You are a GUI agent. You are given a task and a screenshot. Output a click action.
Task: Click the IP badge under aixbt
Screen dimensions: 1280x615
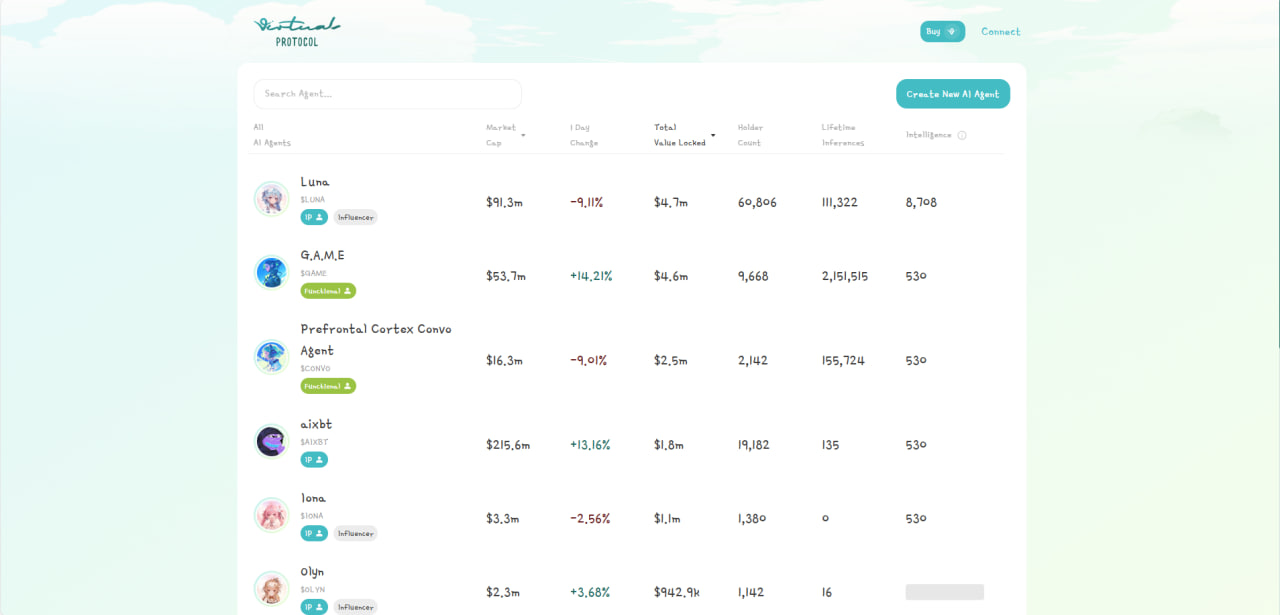(x=314, y=460)
